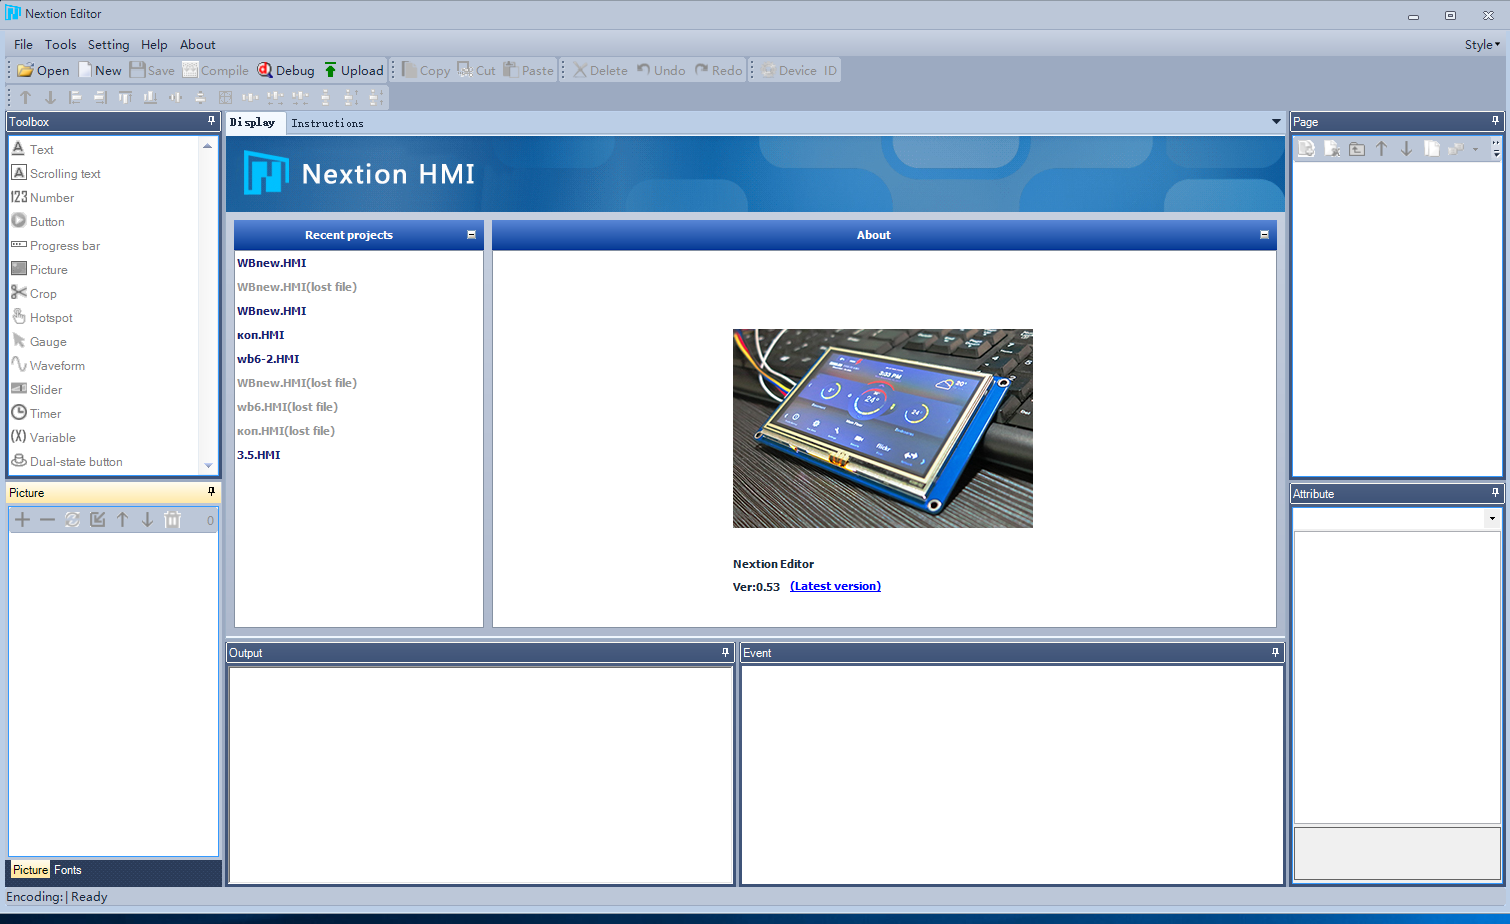The height and width of the screenshot is (924, 1510).
Task: Select the Crop component in Toolbox
Action: point(34,293)
